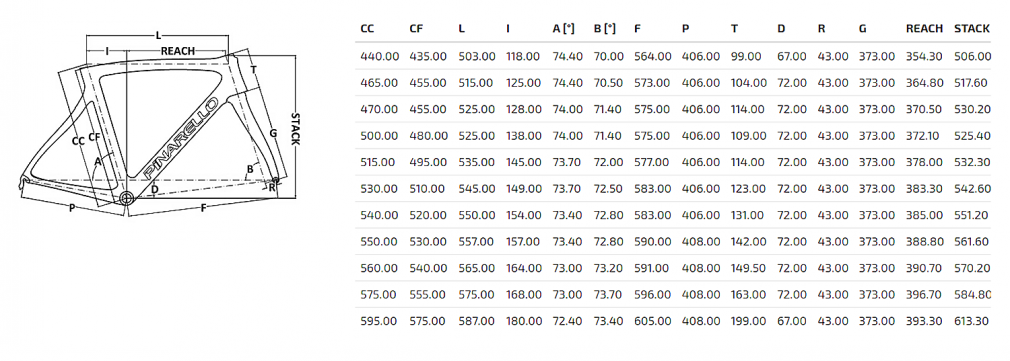This screenshot has height=361, width=1010.
Task: Select the REACH column header
Action: pos(924,28)
